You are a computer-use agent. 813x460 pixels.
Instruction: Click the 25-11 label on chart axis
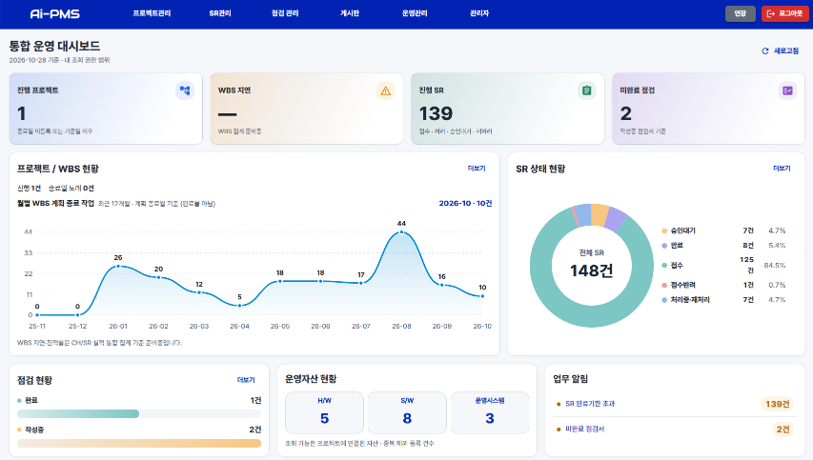(x=37, y=326)
